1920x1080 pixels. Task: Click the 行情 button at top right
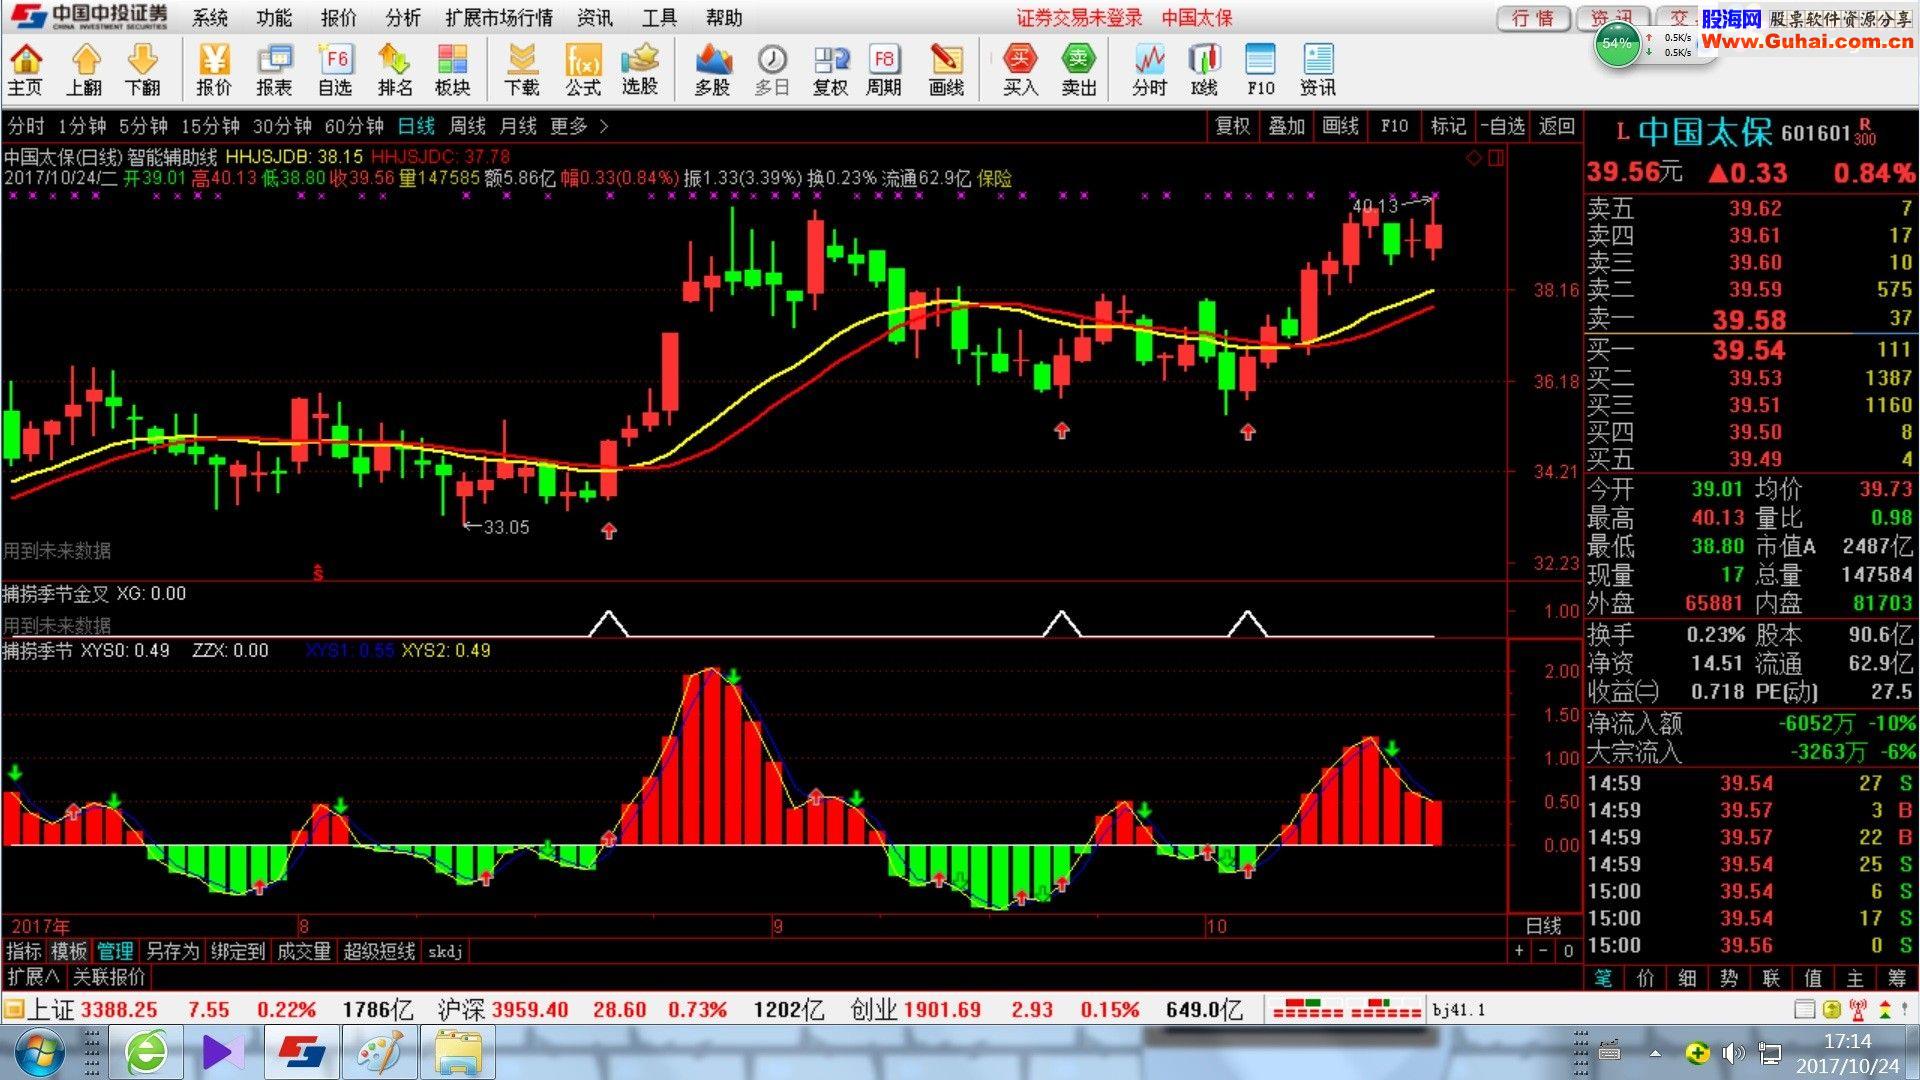point(1533,18)
